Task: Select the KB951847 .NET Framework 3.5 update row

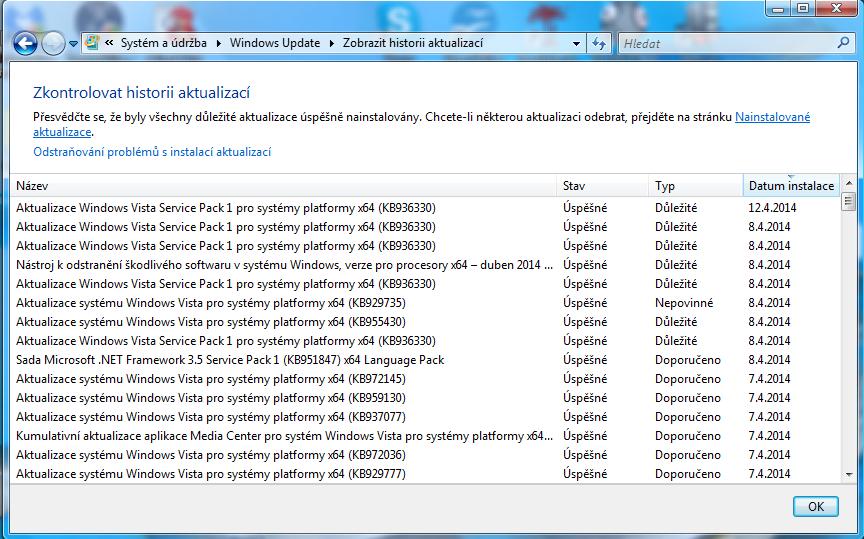Action: coord(230,360)
